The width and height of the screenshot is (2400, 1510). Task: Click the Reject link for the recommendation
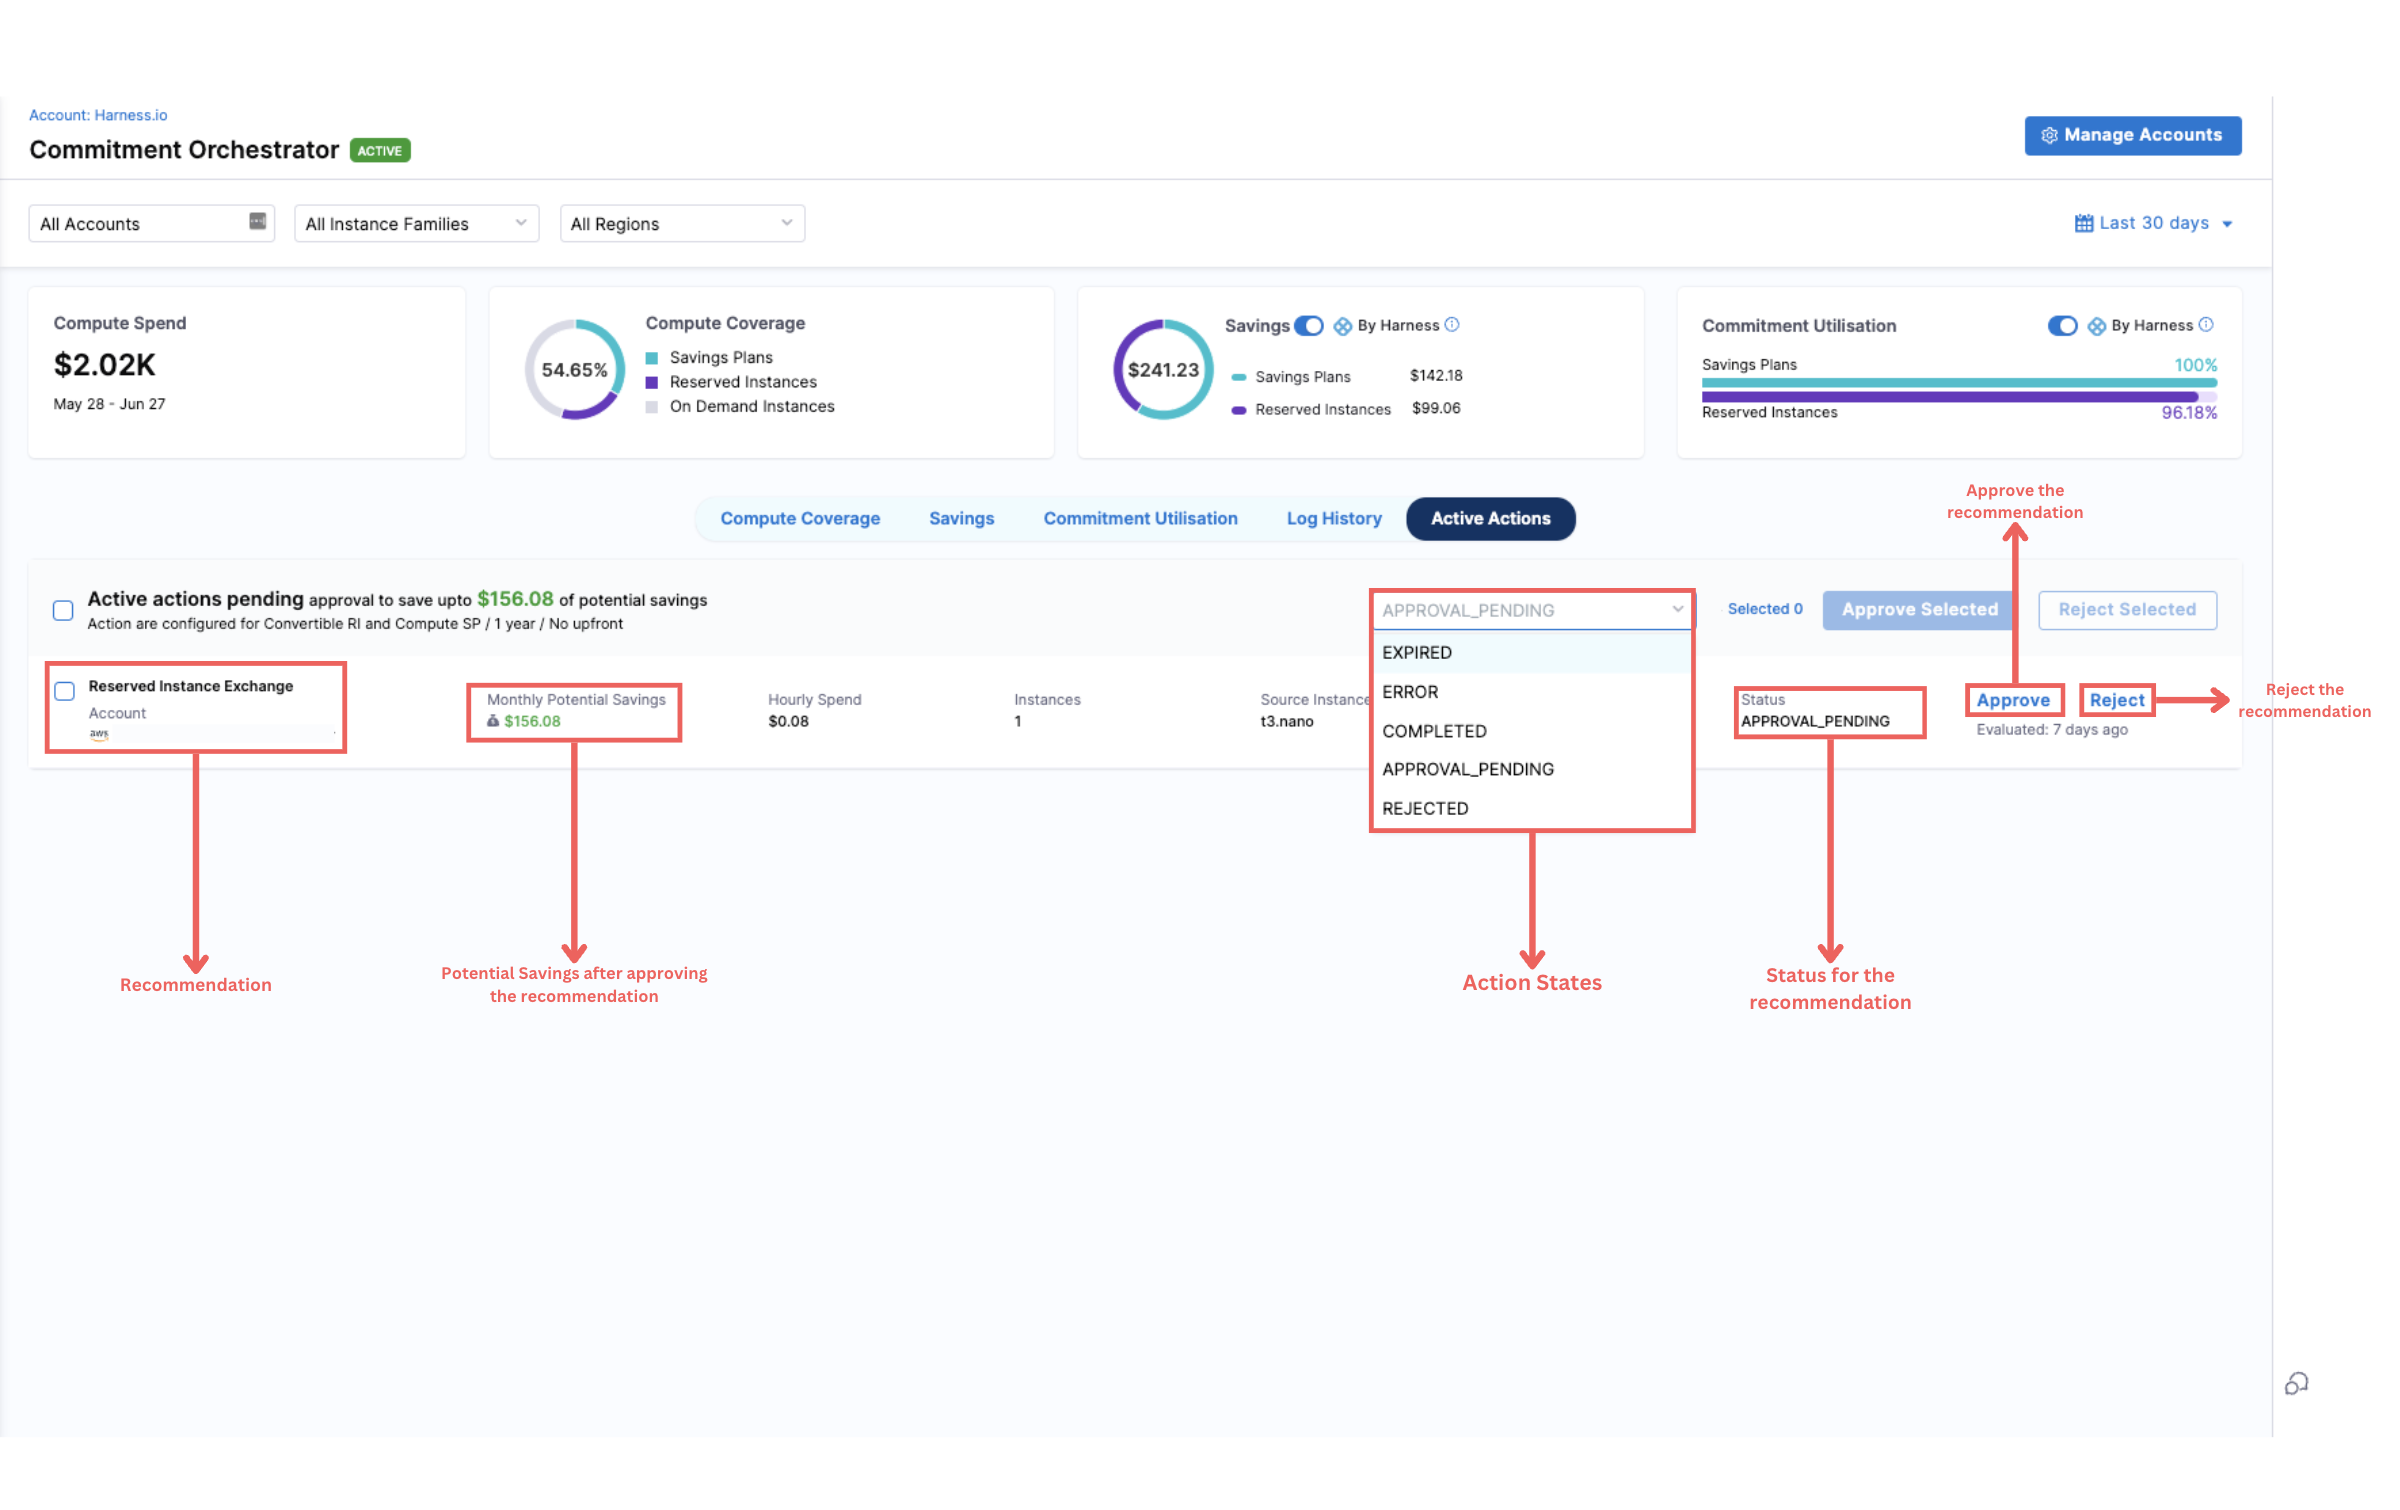[x=2116, y=700]
